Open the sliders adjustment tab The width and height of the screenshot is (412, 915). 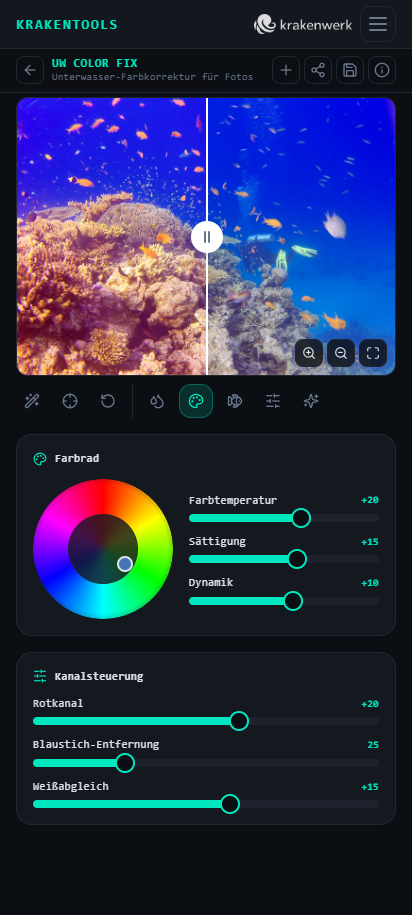(273, 401)
